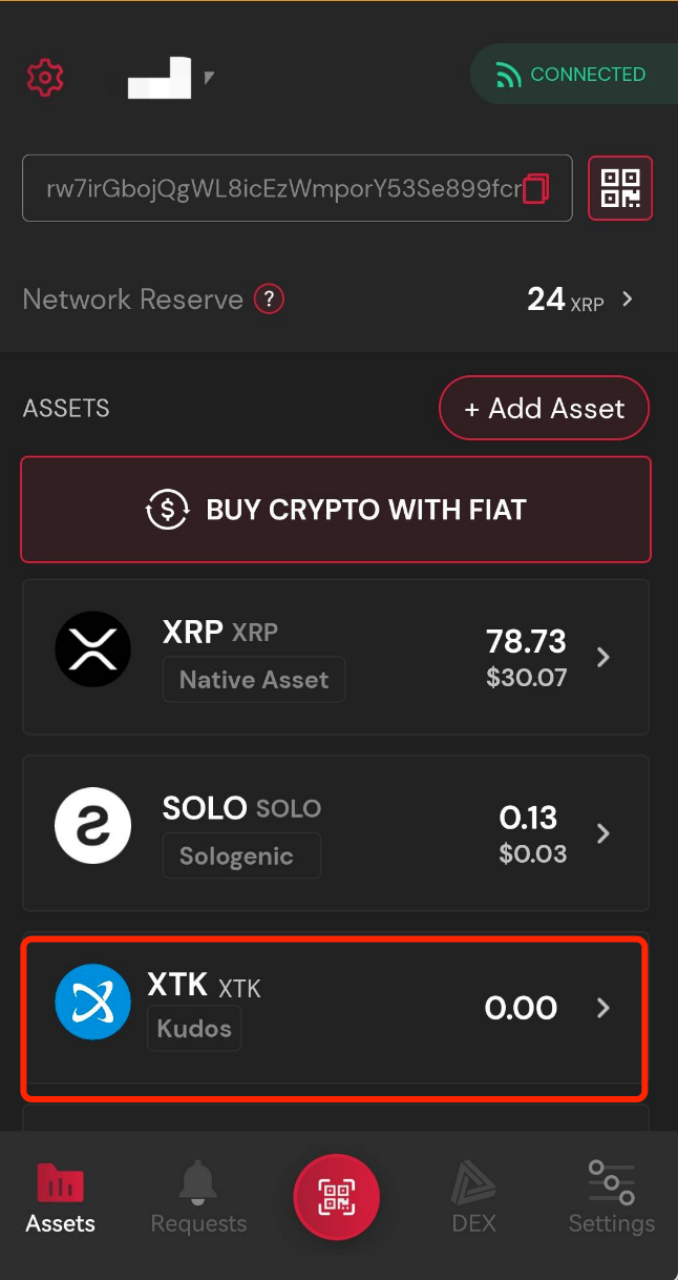The height and width of the screenshot is (1280, 678).
Task: Open SOLO asset details chevron
Action: (x=603, y=833)
